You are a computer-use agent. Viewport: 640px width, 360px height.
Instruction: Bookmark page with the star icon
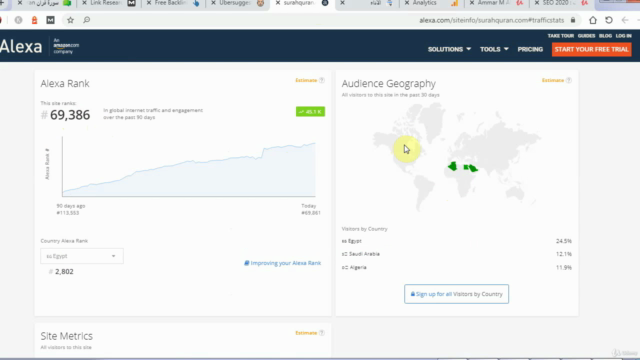70,20
